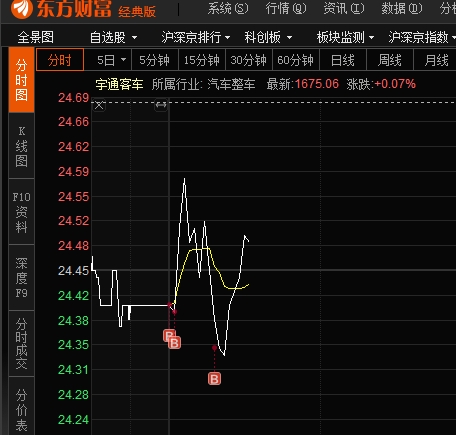
Task: Switch to 日线 chart
Action: (343, 60)
